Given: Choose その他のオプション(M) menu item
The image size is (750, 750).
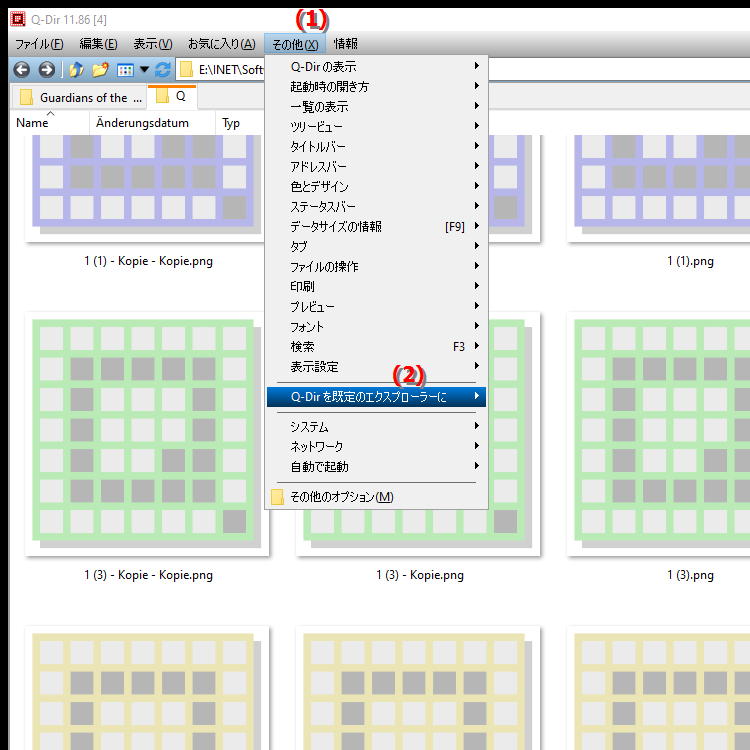Looking at the screenshot, I should pyautogui.click(x=376, y=497).
